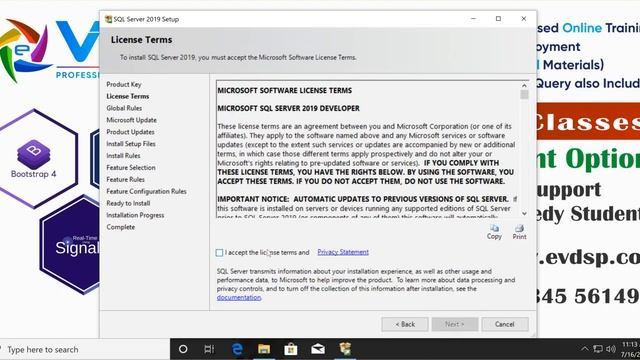Screen dimensions: 640x360
Task: Launch Microsoft Edge from the taskbar
Action: click(x=237, y=349)
